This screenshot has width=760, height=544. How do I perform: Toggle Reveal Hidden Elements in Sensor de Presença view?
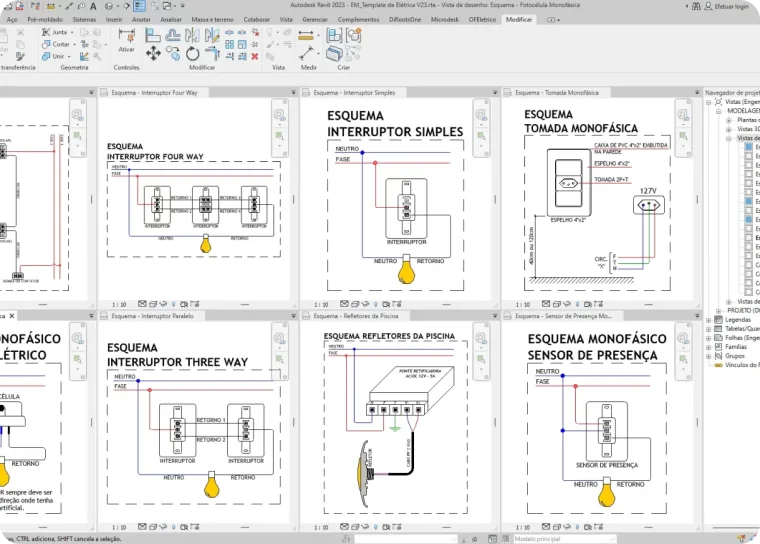tap(578, 527)
